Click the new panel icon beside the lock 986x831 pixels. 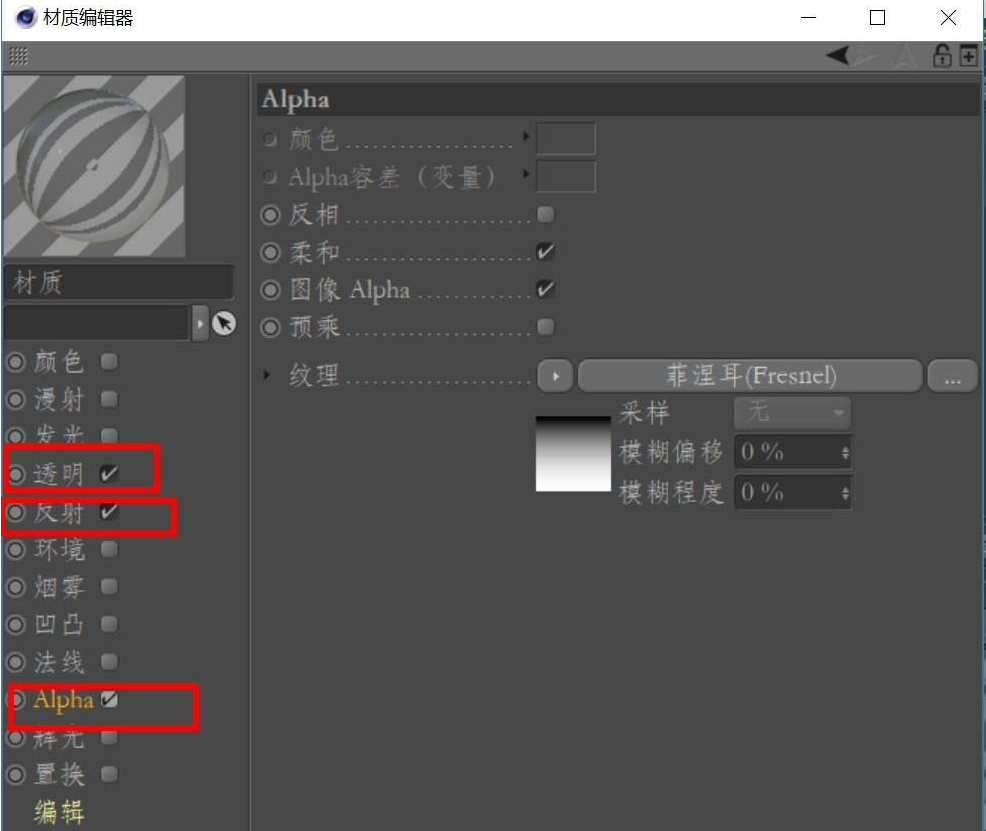966,56
